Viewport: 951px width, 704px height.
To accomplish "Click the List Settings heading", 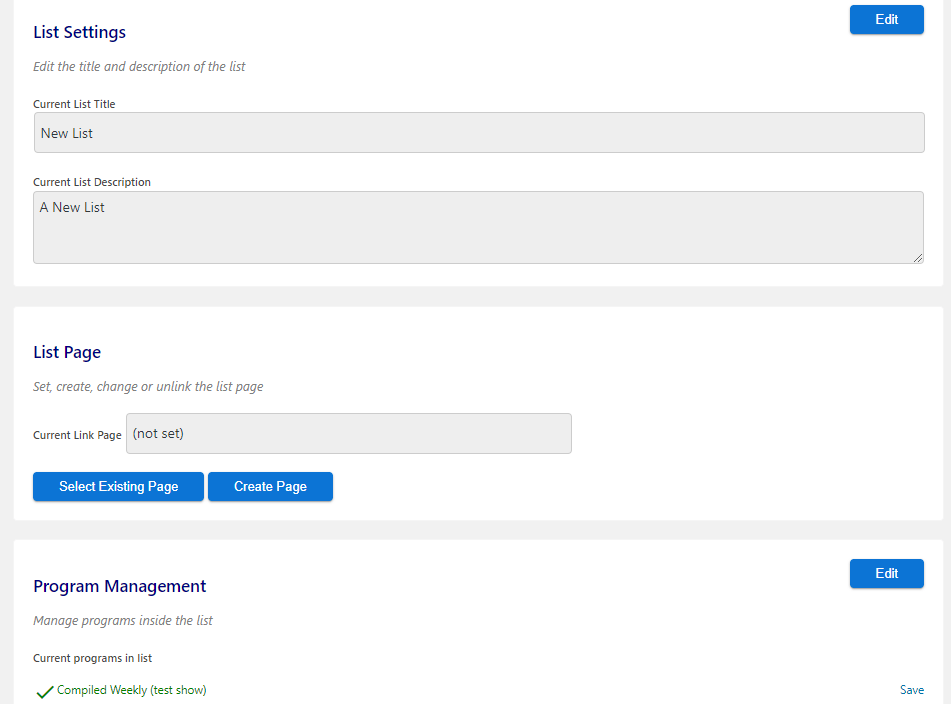I will point(79,32).
